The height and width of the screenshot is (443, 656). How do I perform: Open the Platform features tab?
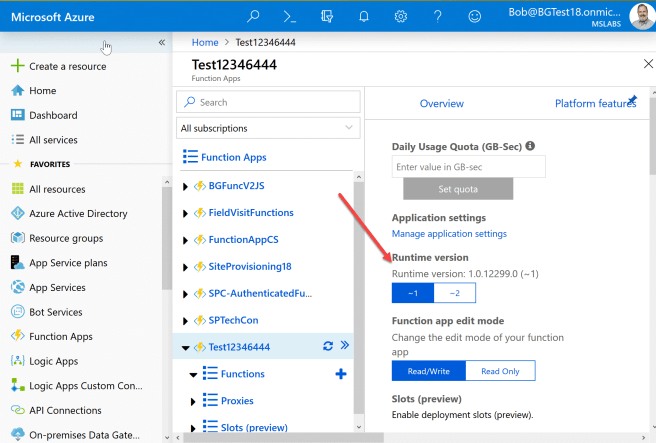[594, 104]
